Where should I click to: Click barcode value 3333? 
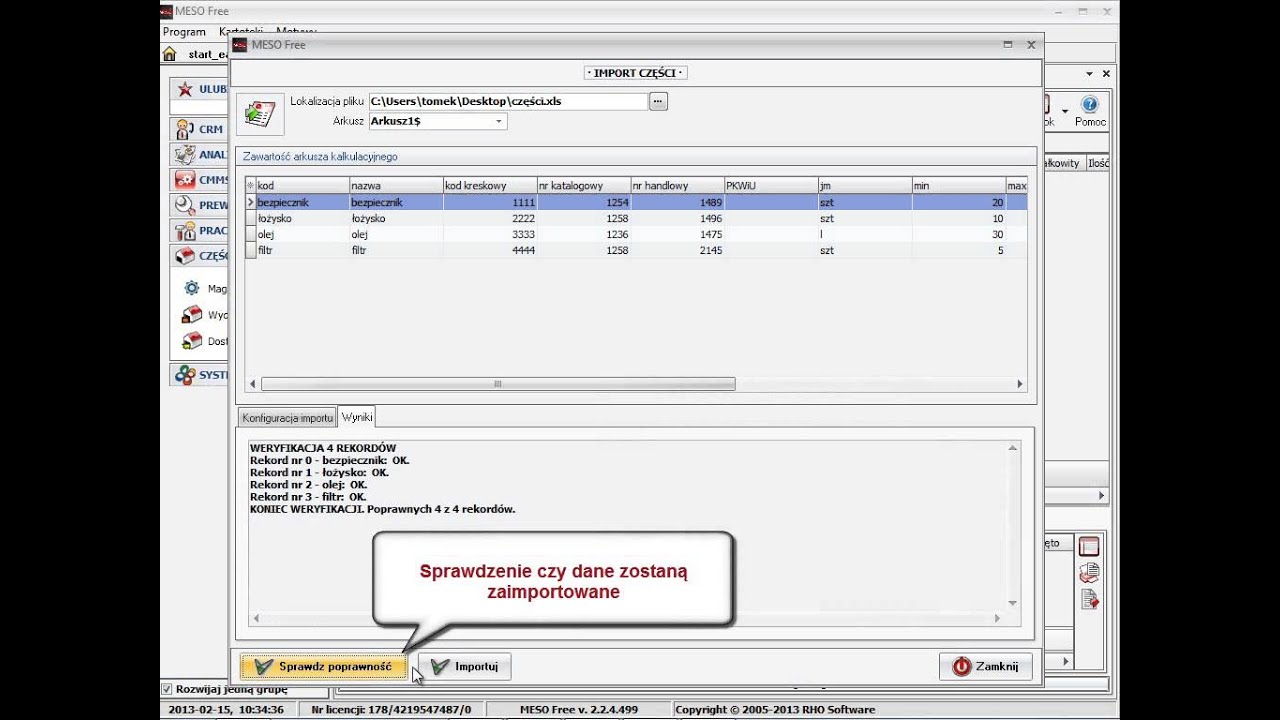pyautogui.click(x=523, y=234)
